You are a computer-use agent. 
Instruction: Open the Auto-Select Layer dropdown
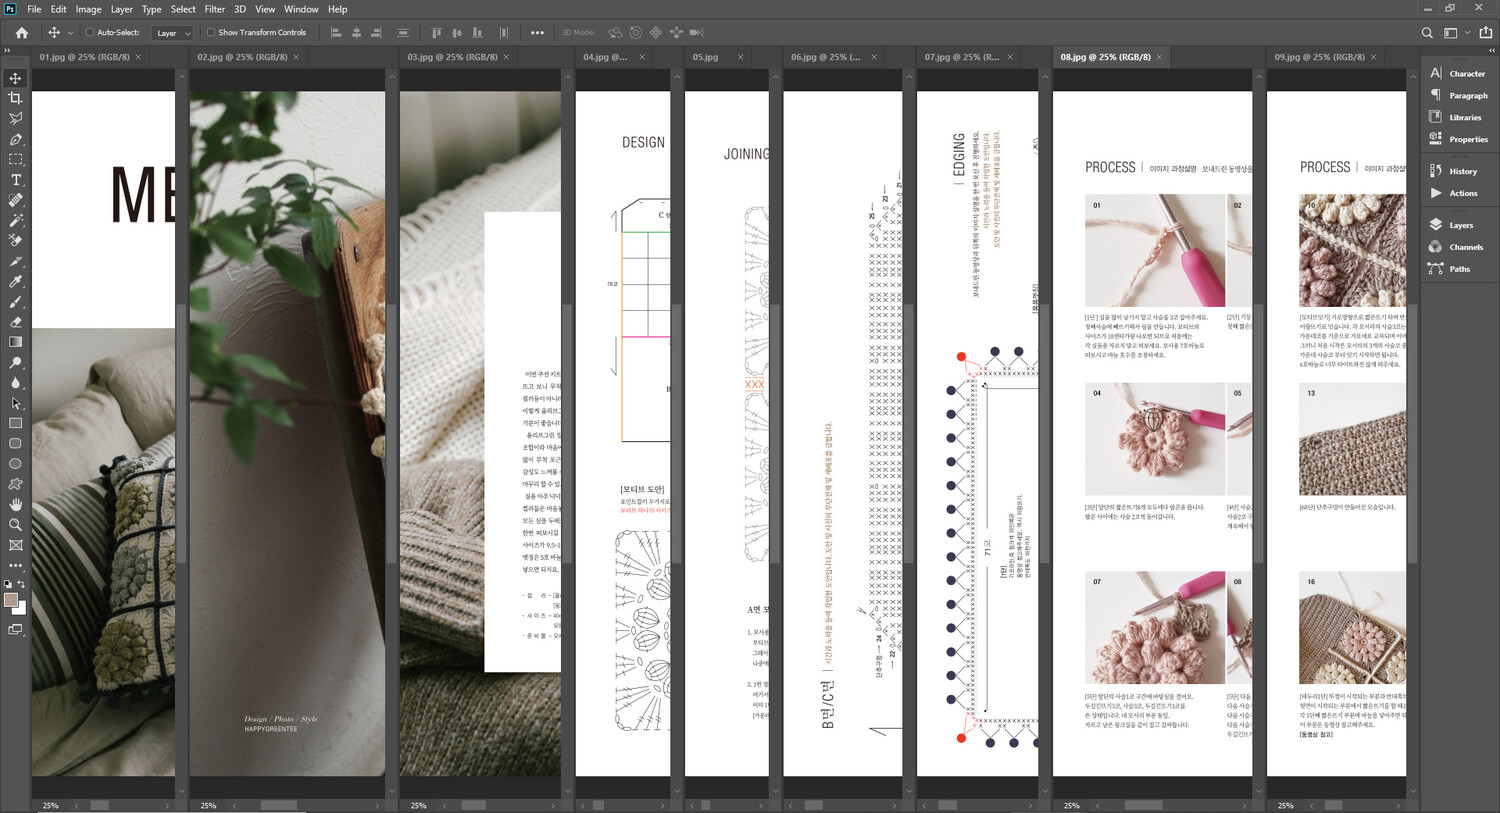(x=172, y=33)
